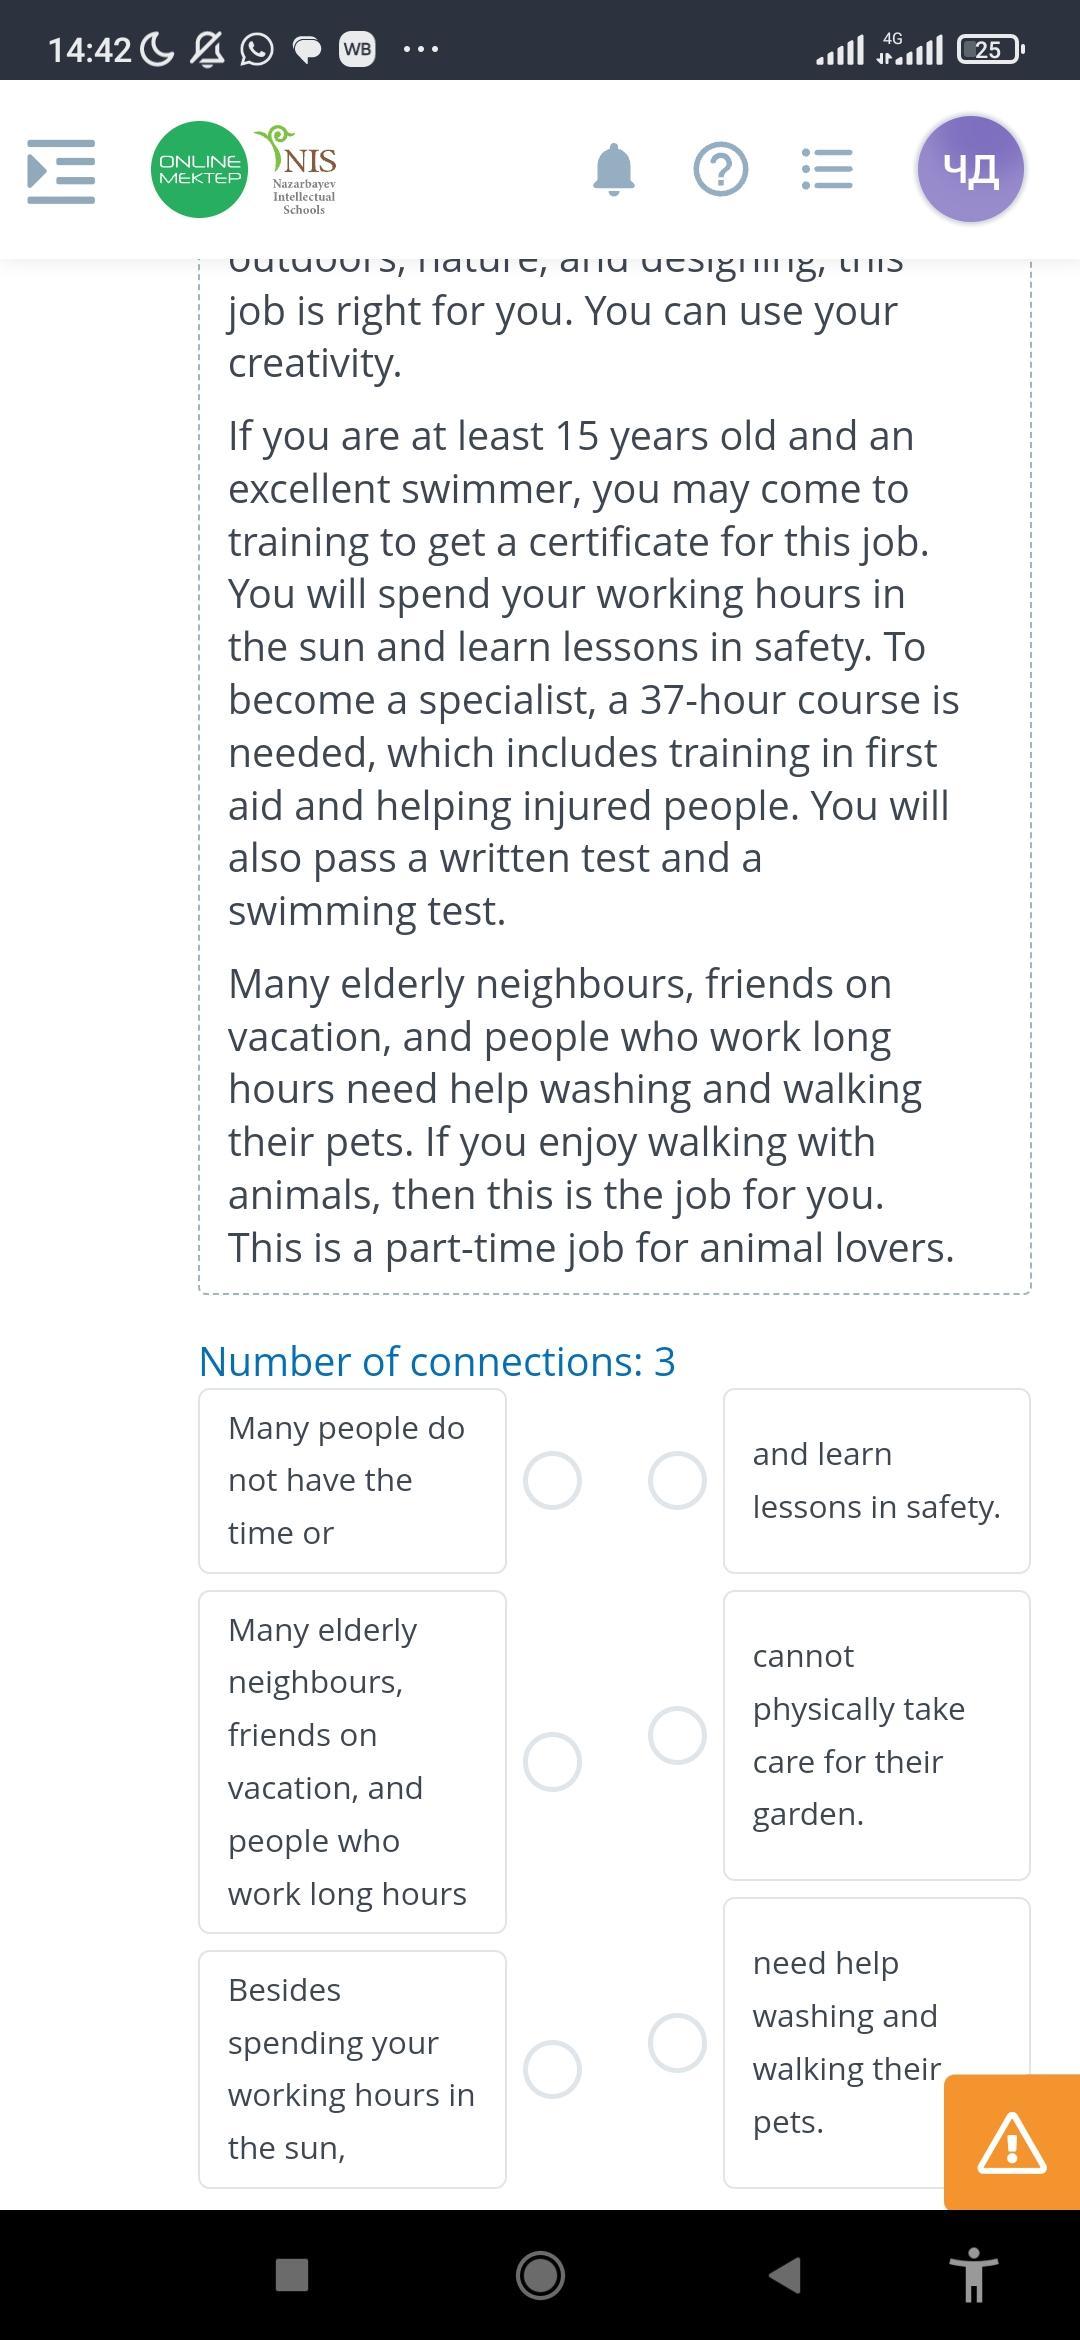Viewport: 1080px width, 2340px height.
Task: Tap the Android recent apps square button
Action: (x=292, y=2275)
